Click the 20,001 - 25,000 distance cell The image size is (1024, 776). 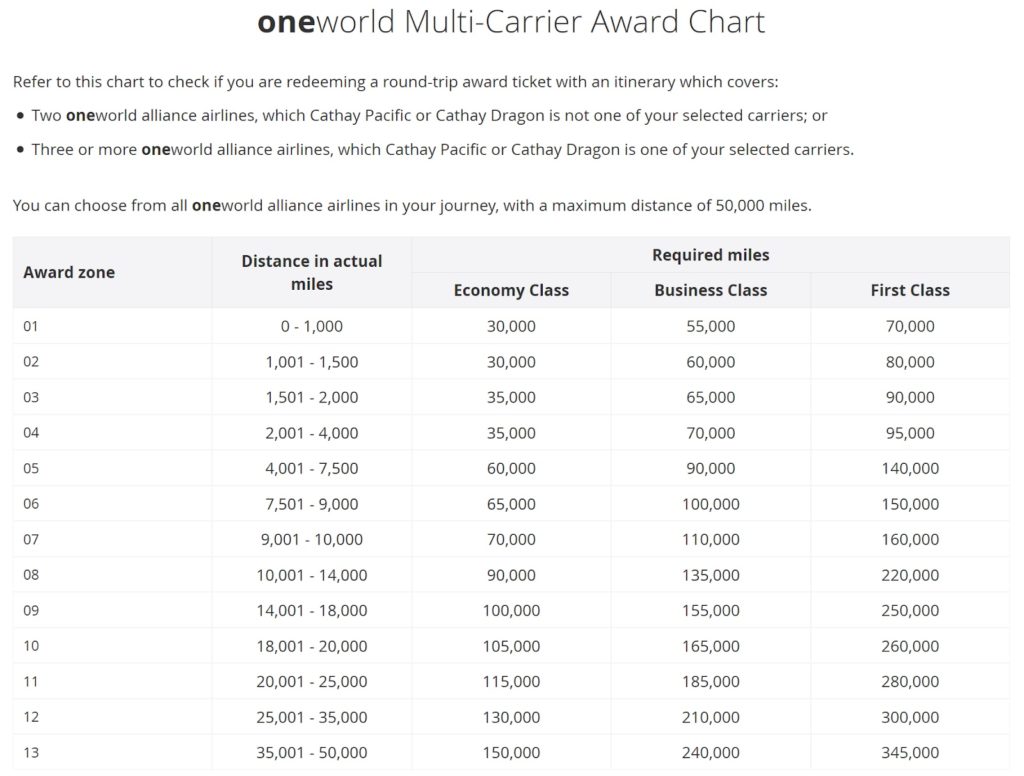(x=312, y=681)
